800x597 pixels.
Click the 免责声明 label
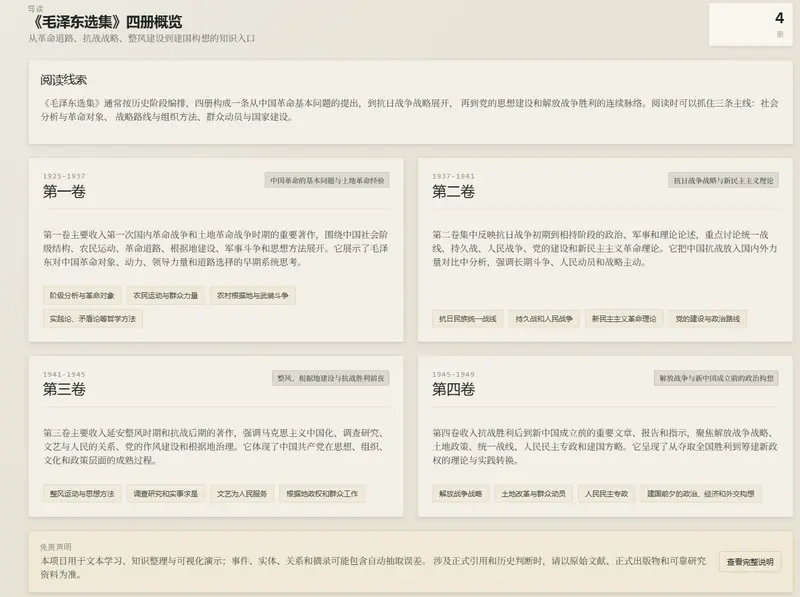[56, 547]
